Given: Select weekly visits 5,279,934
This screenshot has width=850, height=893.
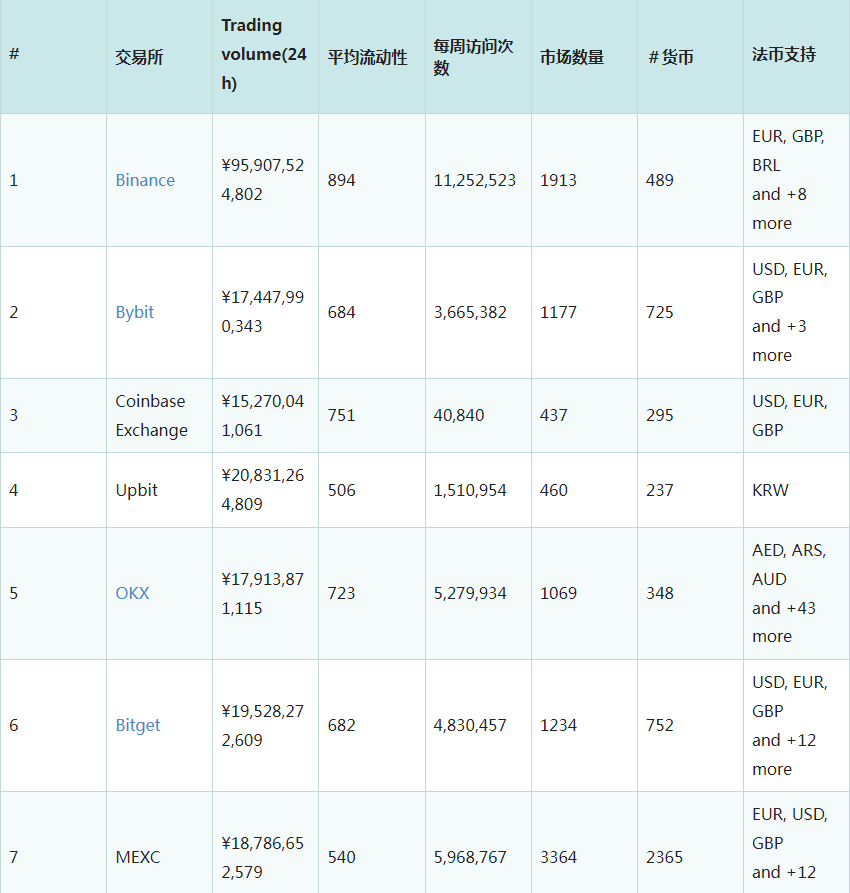Looking at the screenshot, I should [470, 593].
